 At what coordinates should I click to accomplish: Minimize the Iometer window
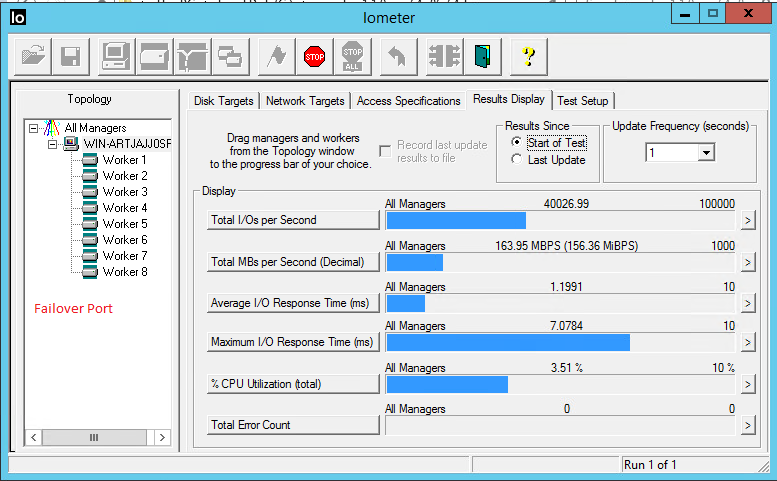pos(685,13)
